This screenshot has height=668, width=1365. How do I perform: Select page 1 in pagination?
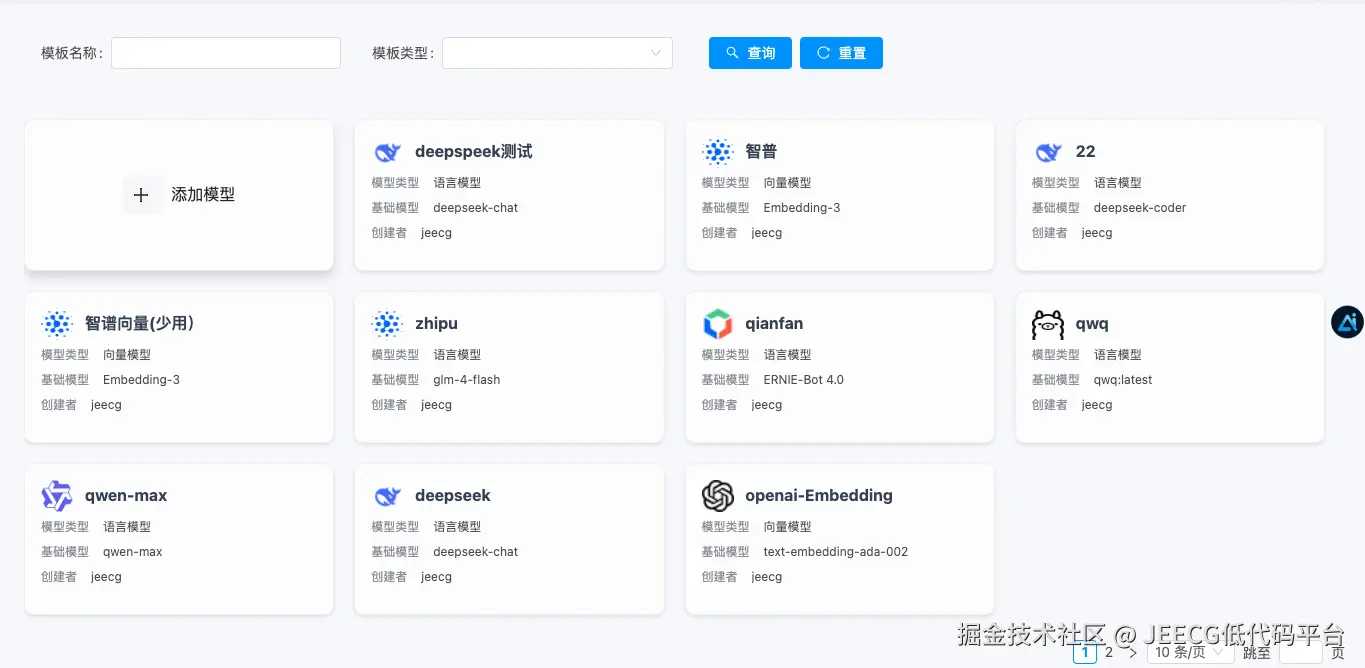click(1084, 652)
